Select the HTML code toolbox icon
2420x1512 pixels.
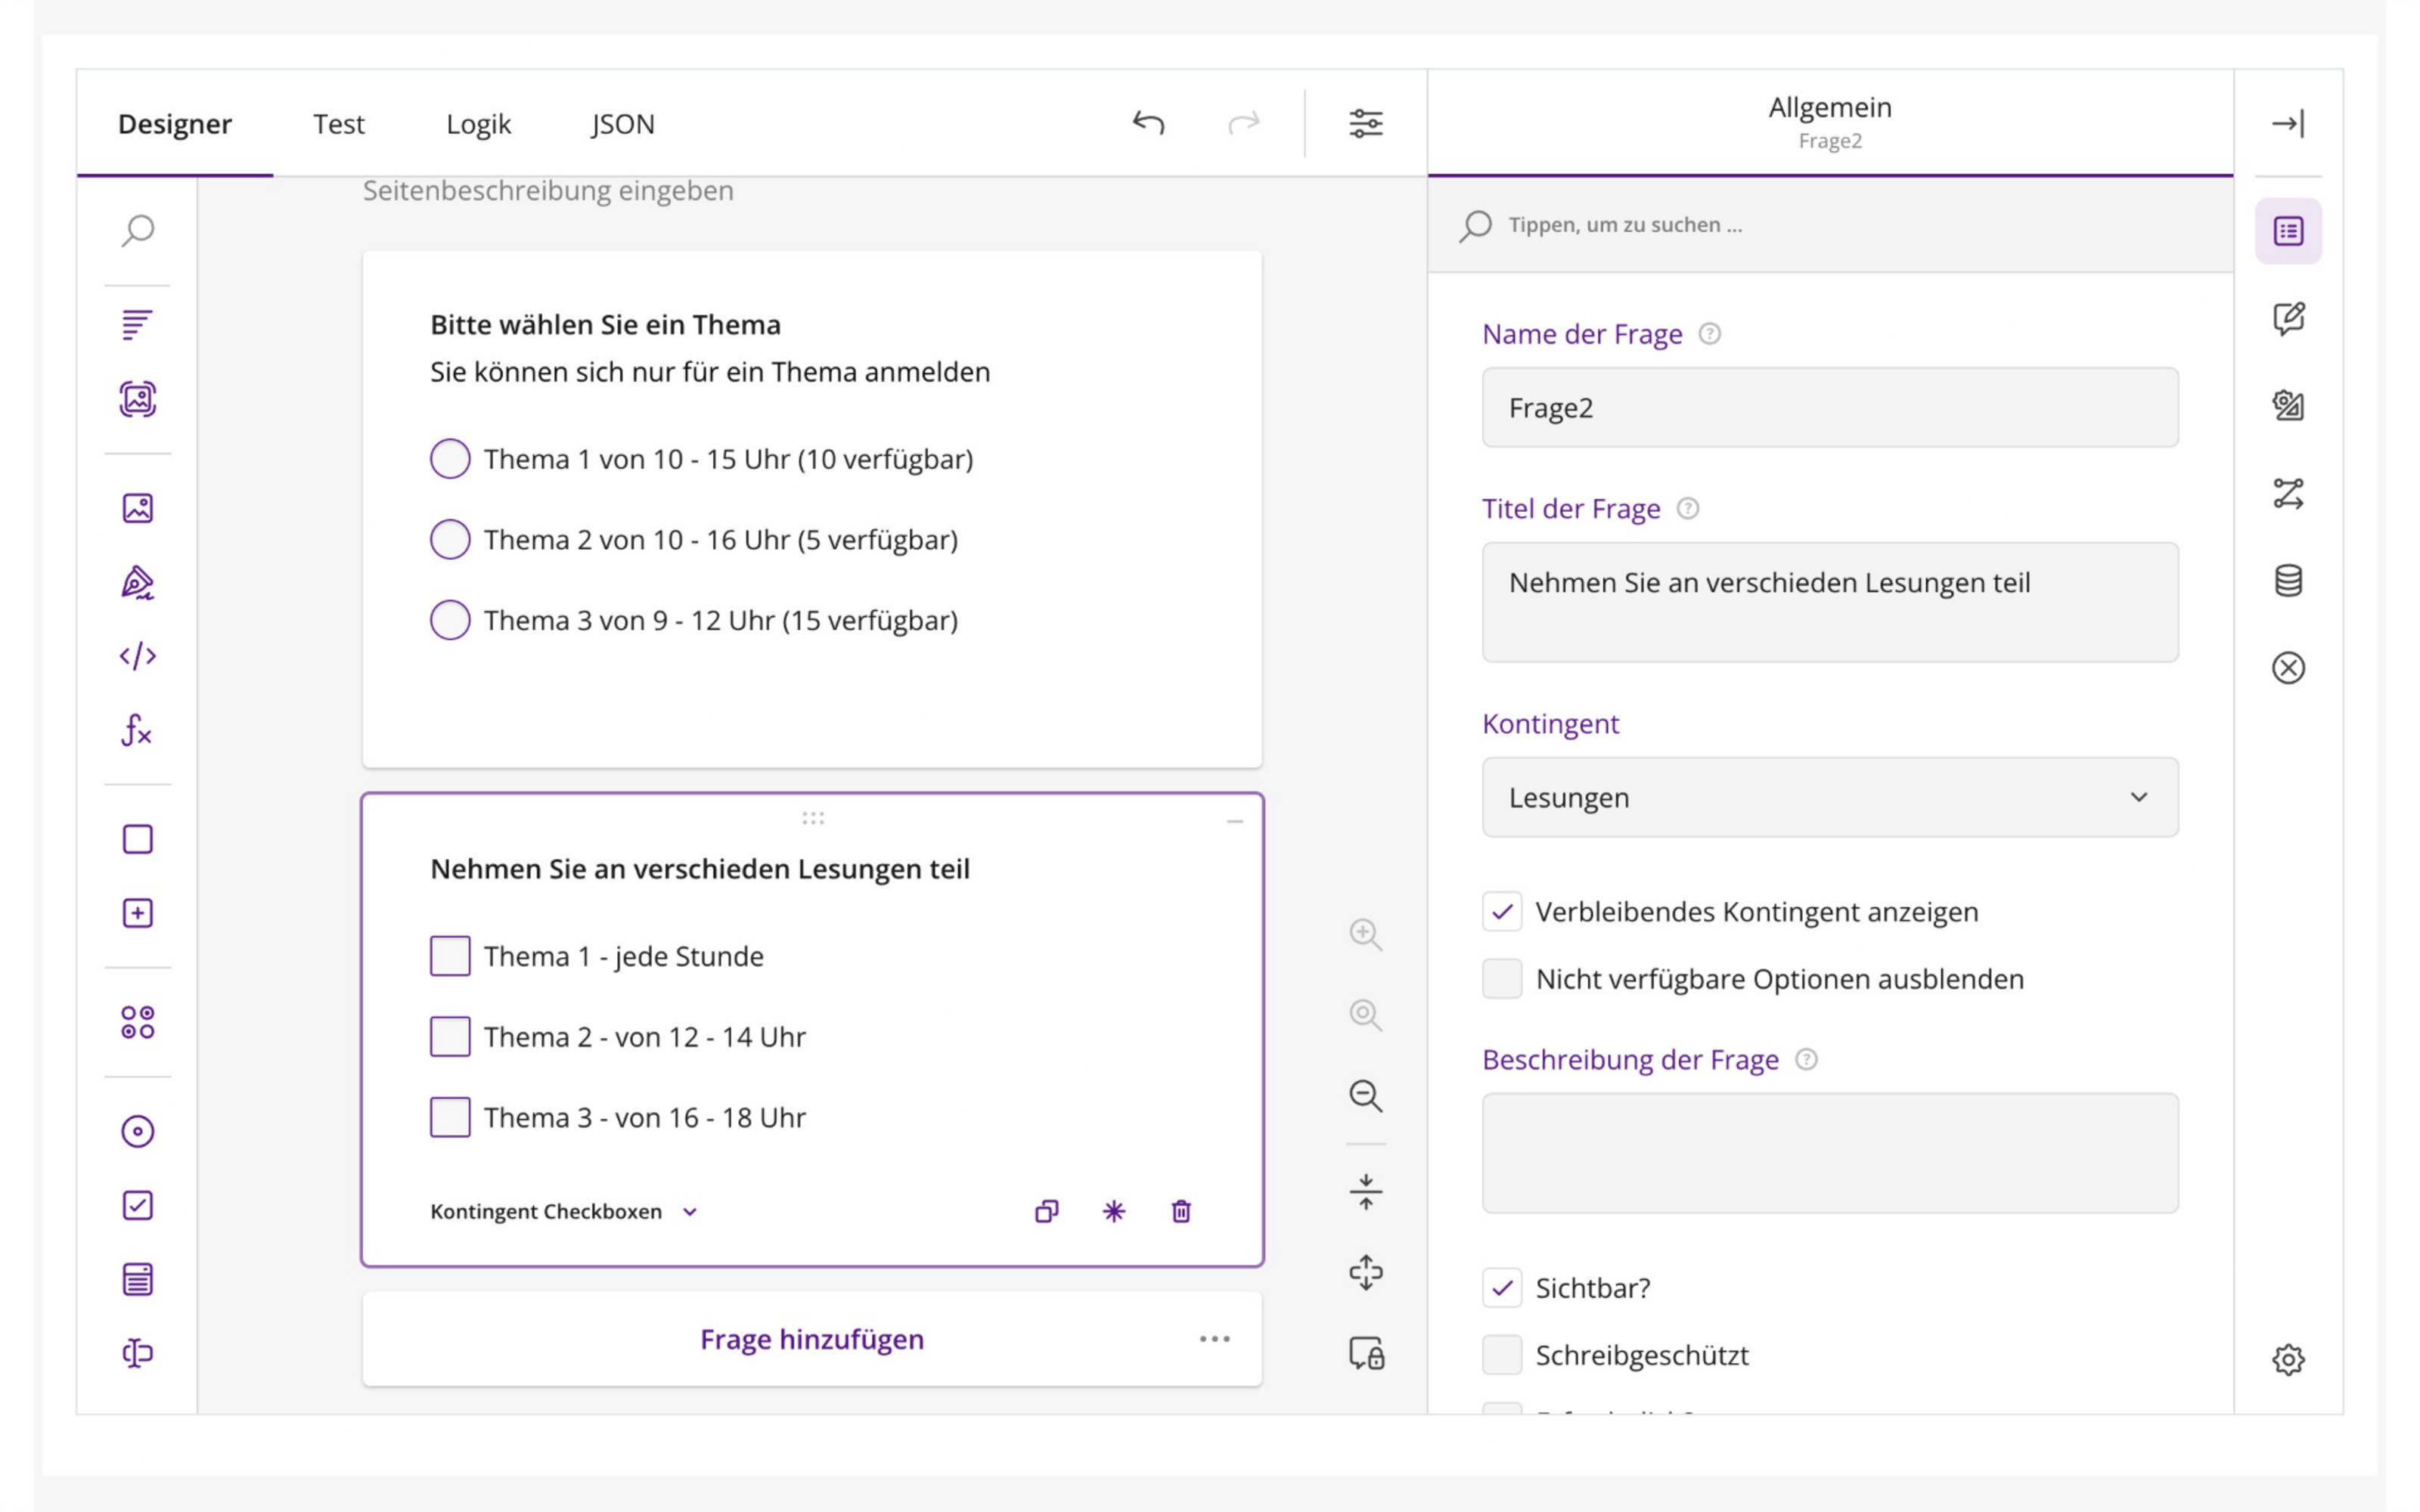[x=138, y=656]
